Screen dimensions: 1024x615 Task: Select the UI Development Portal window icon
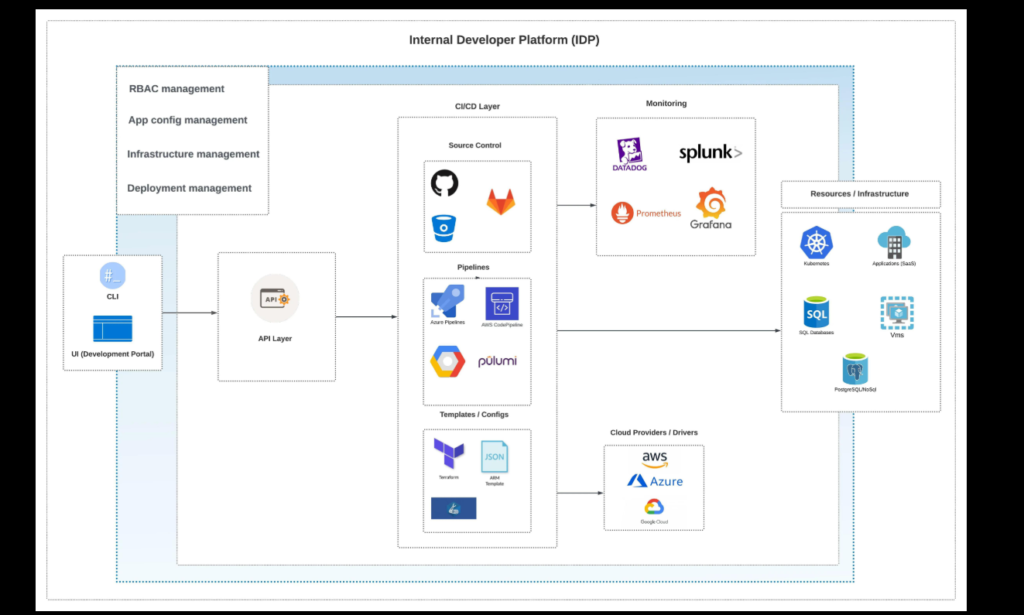(x=112, y=328)
